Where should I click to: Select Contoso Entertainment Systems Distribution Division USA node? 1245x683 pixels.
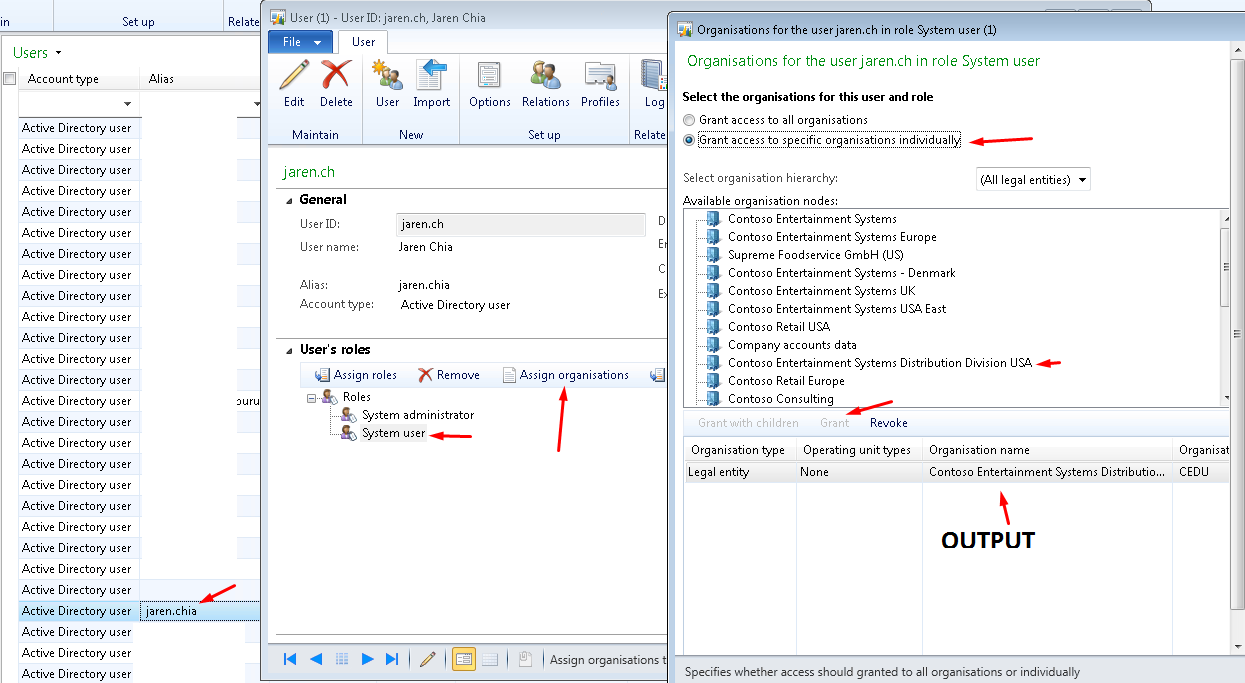[x=880, y=363]
